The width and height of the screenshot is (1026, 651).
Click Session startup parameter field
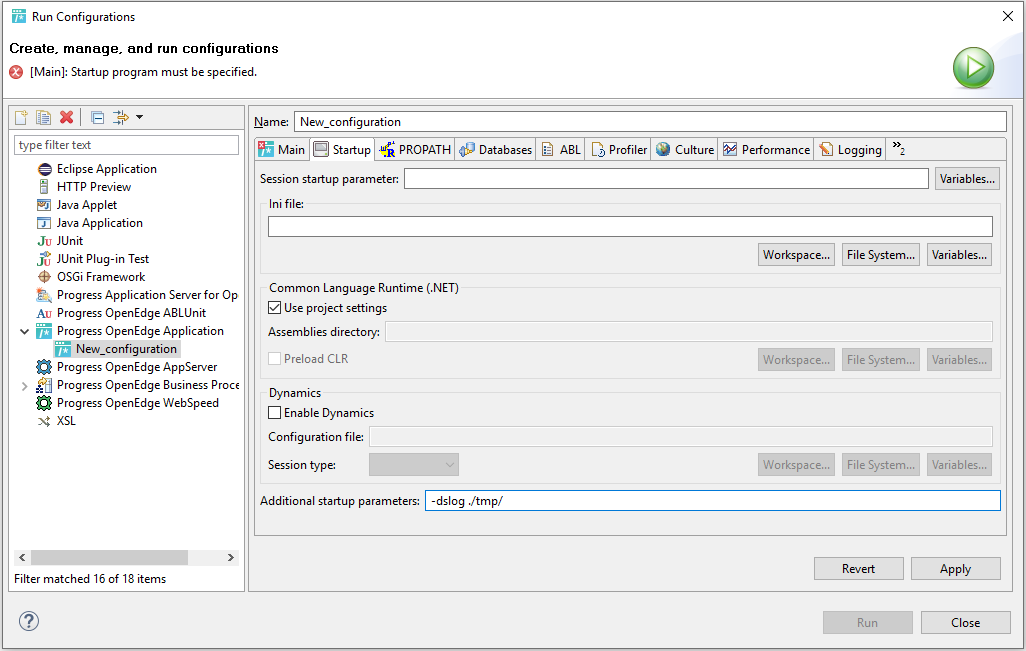point(666,179)
